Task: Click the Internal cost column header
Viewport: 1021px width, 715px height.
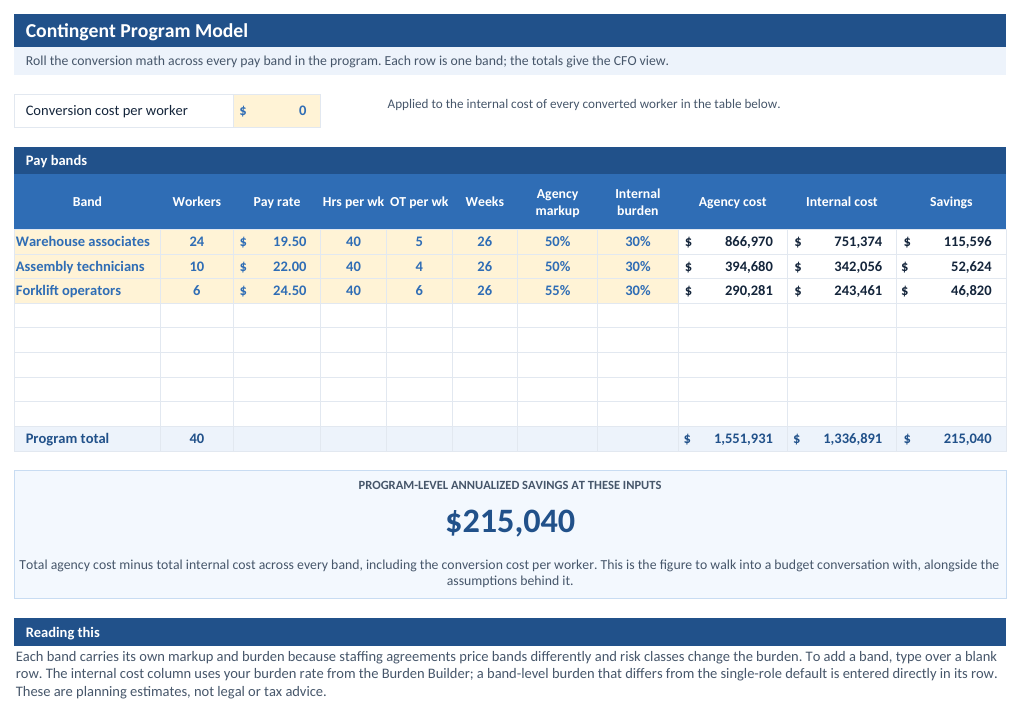Action: [842, 202]
